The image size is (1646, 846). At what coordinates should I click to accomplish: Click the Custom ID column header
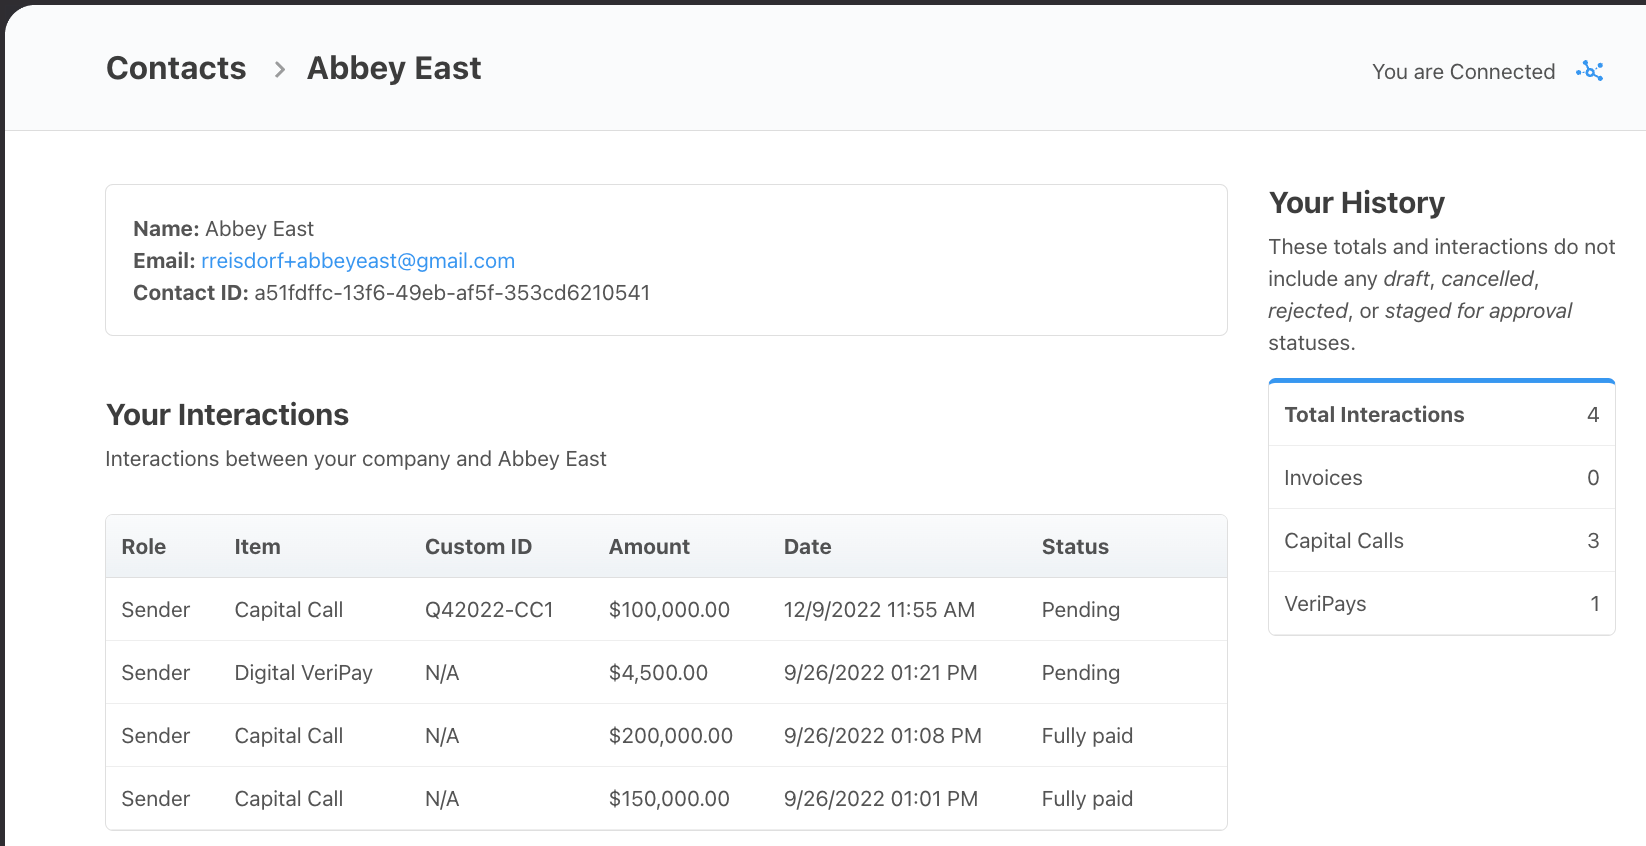pos(478,547)
